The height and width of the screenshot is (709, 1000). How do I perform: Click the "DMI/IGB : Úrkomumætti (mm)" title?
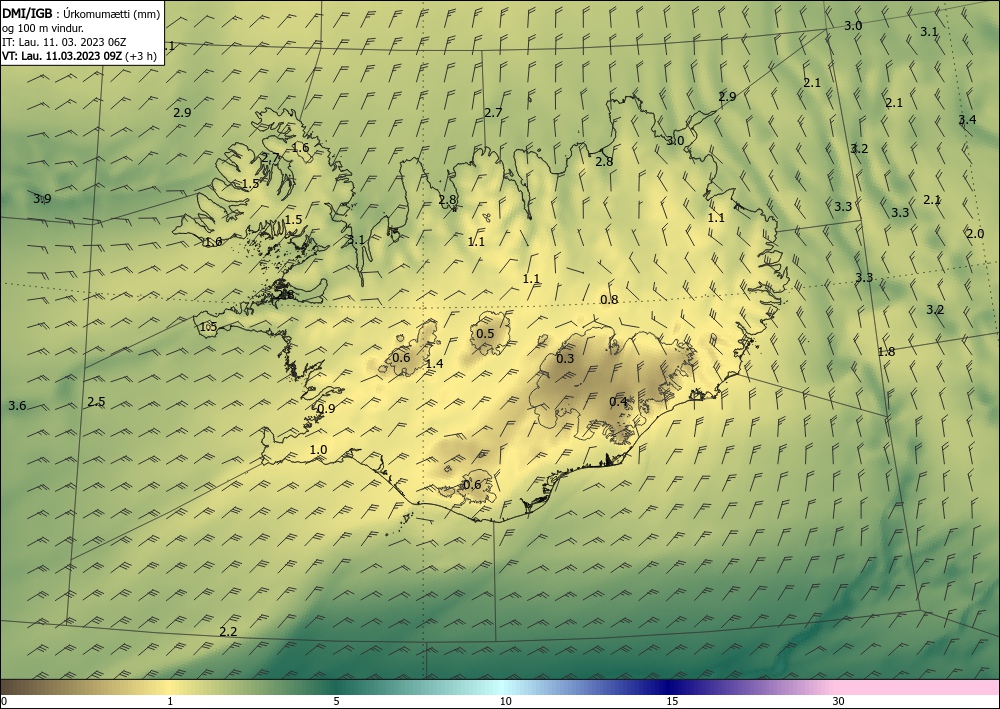tap(81, 13)
